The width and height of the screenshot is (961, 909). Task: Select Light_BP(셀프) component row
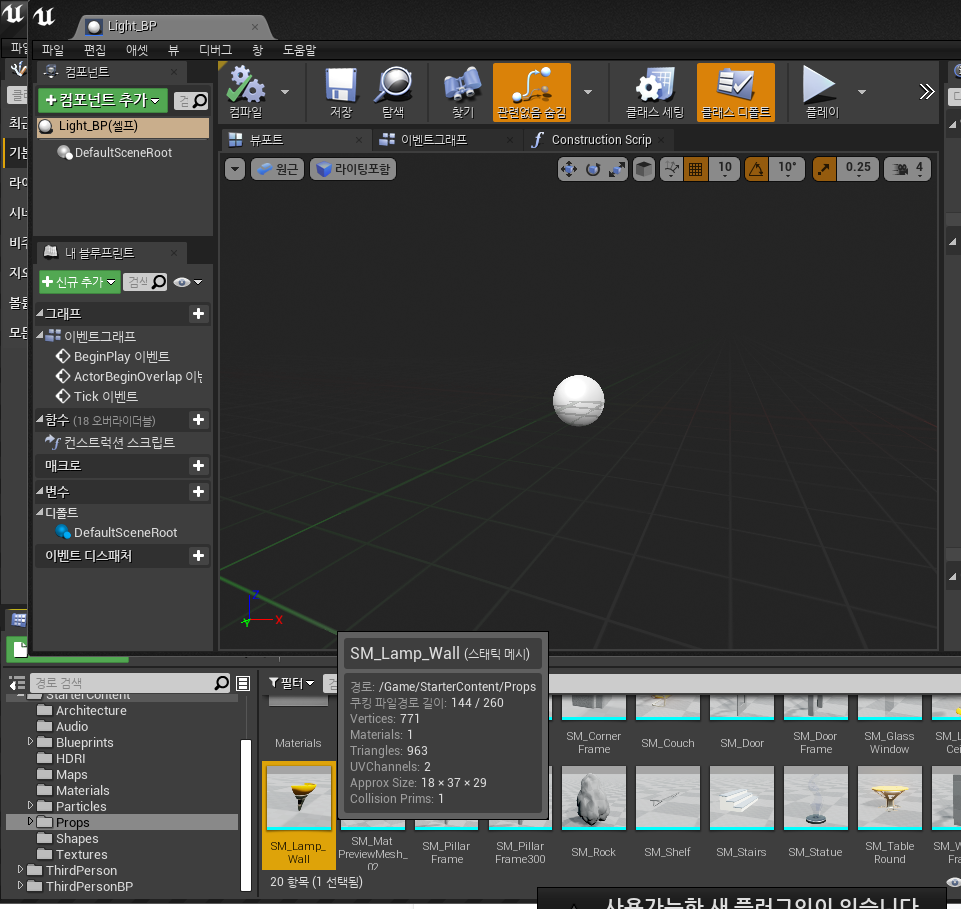[x=123, y=126]
